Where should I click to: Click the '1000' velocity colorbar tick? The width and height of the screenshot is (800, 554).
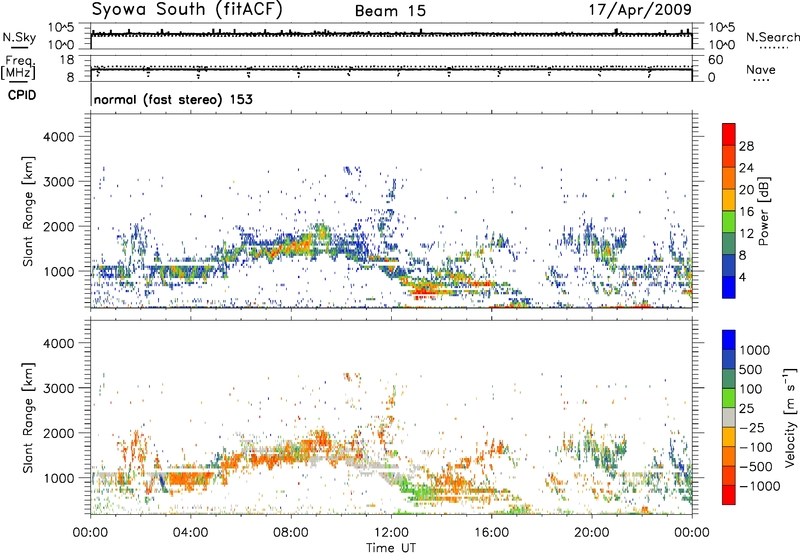coord(755,350)
